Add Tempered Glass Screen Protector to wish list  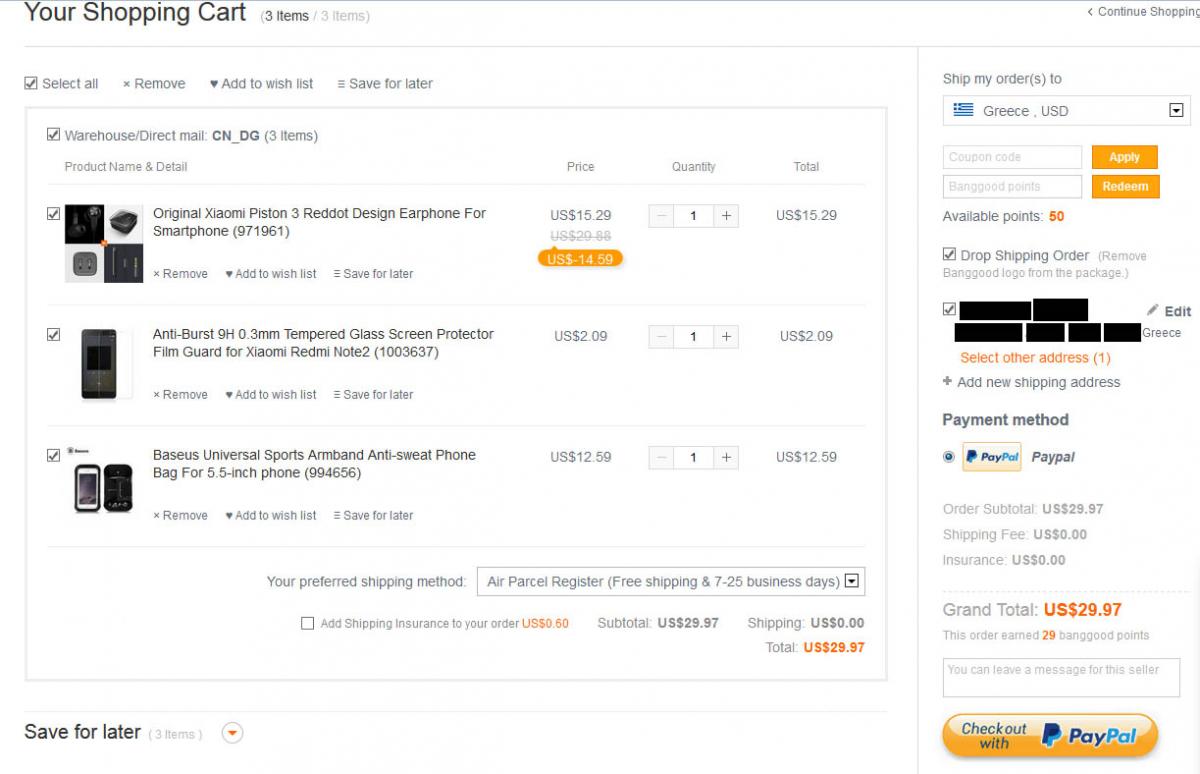click(x=271, y=395)
